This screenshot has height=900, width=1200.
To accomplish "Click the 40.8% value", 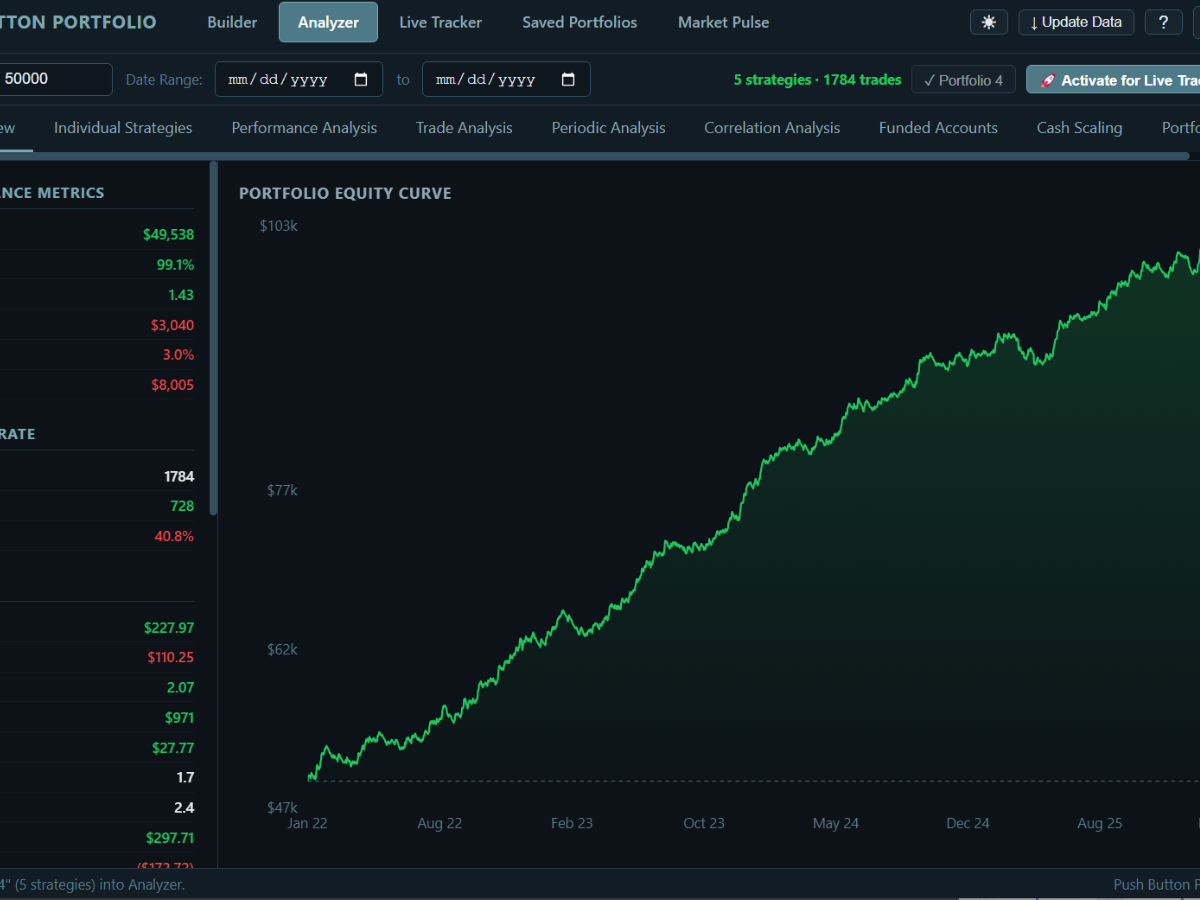I will point(174,536).
